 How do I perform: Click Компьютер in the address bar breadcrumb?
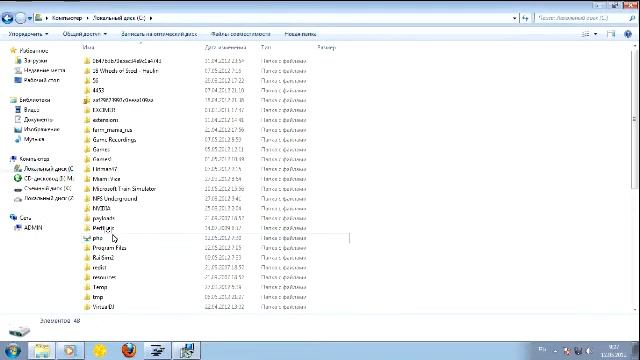(67, 18)
